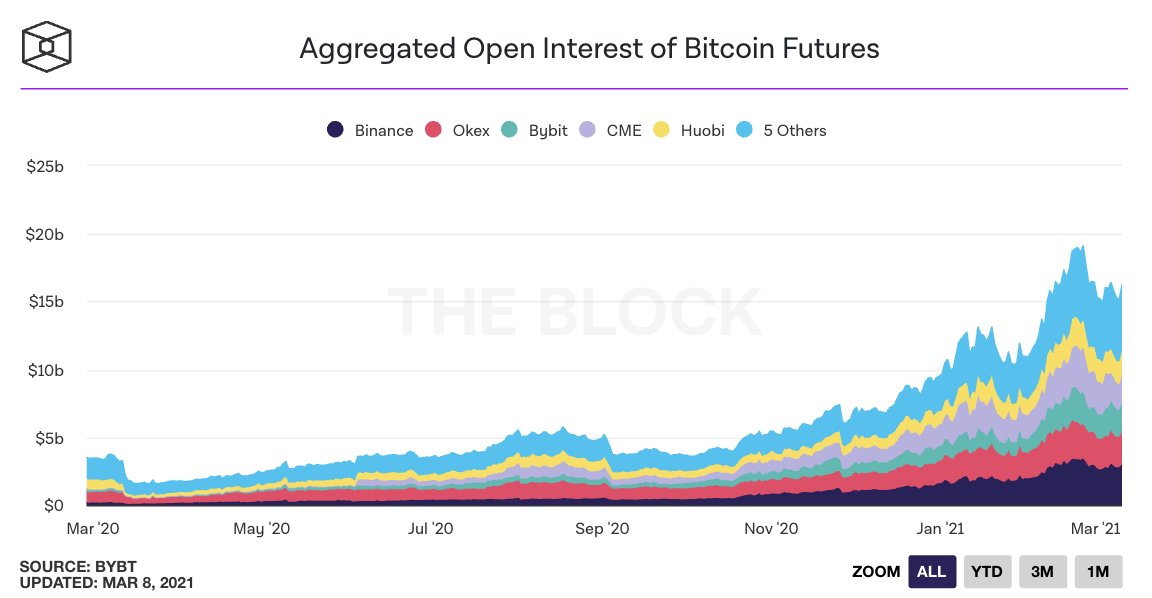1152x598 pixels.
Task: Toggle the Okex red legend dot
Action: click(x=433, y=130)
